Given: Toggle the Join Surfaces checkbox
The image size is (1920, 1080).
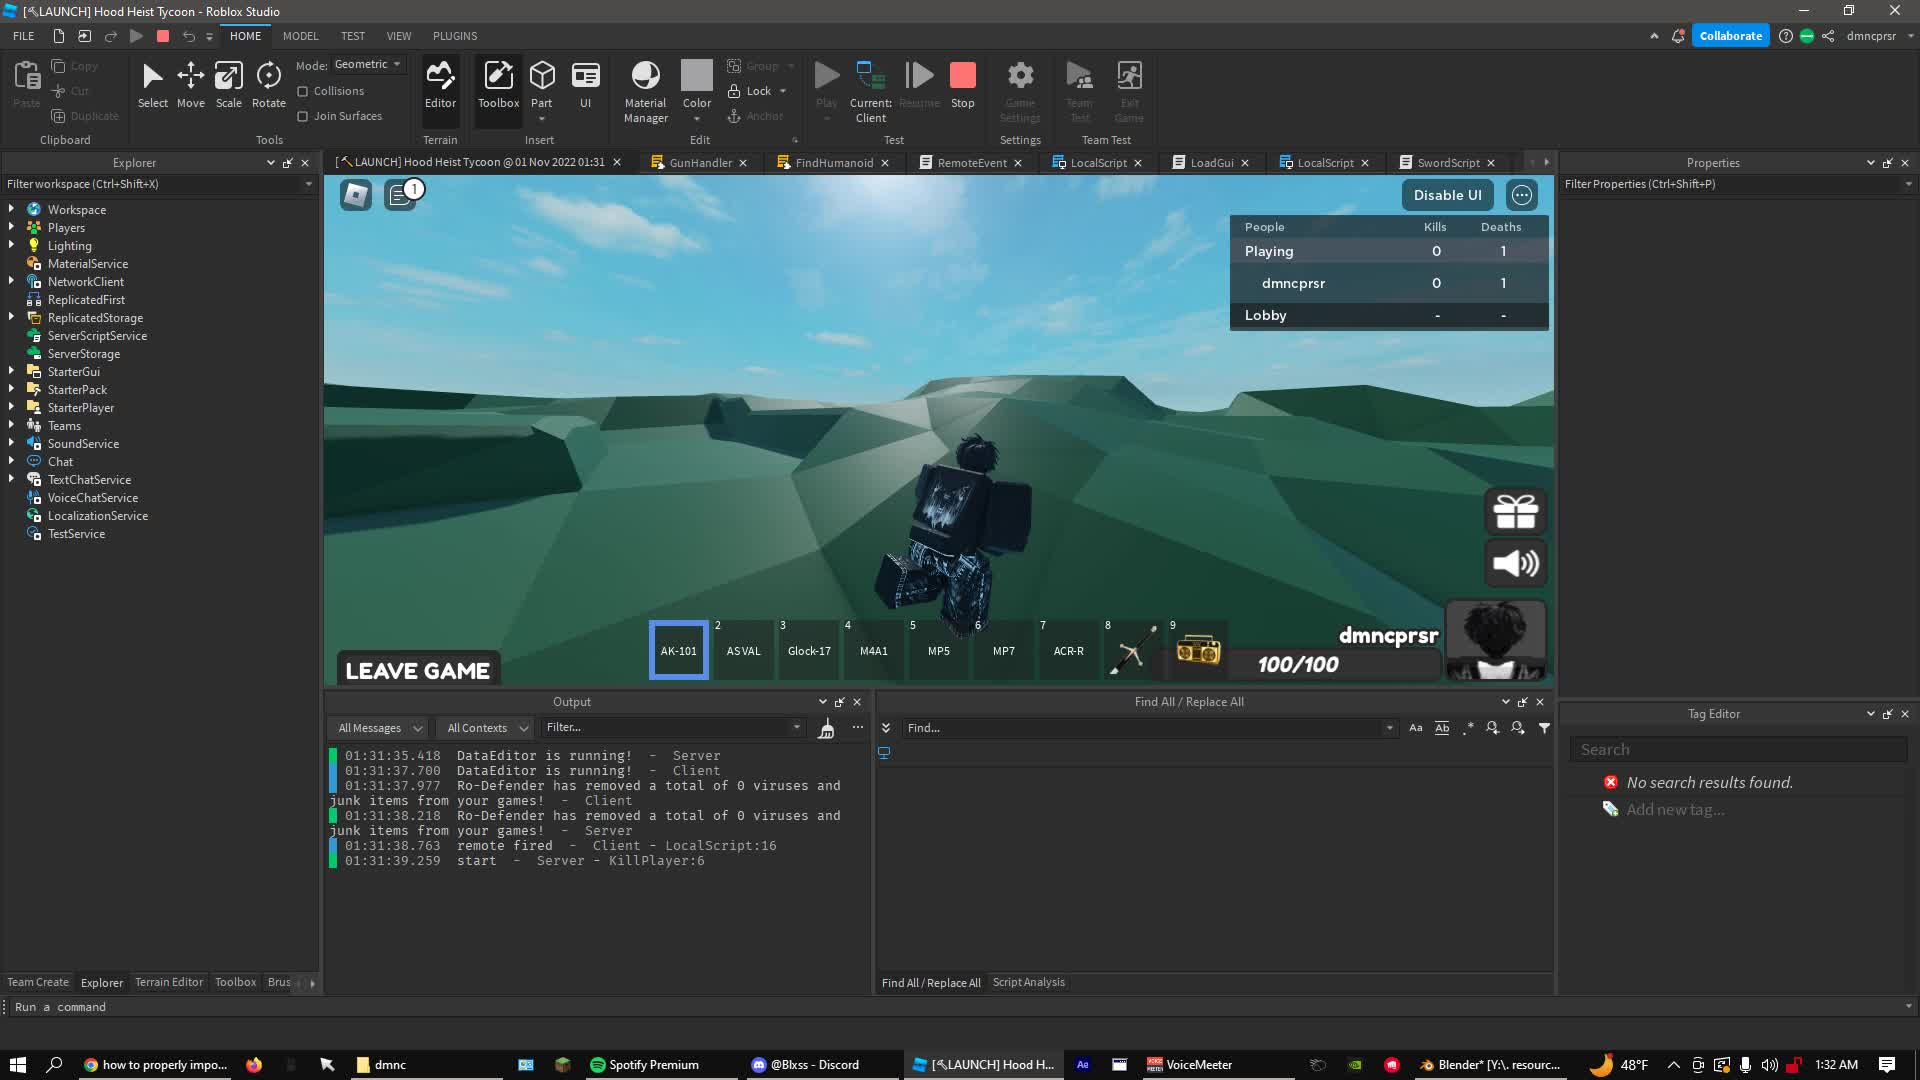Looking at the screenshot, I should tap(302, 116).
